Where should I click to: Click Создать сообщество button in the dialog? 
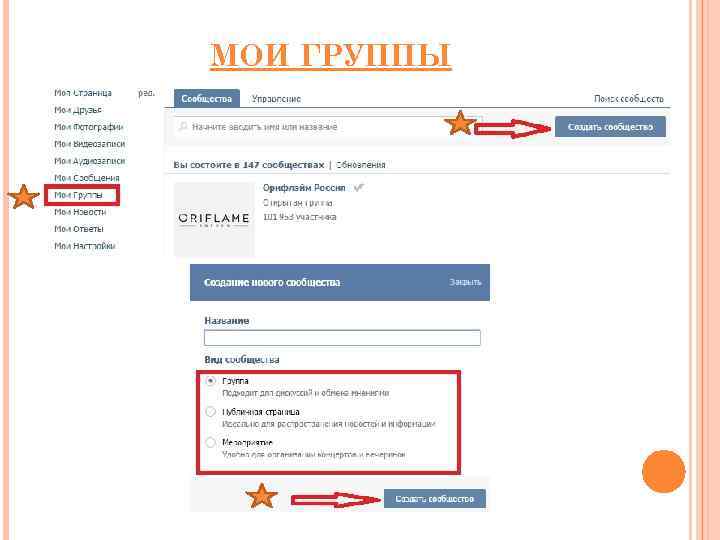point(434,498)
